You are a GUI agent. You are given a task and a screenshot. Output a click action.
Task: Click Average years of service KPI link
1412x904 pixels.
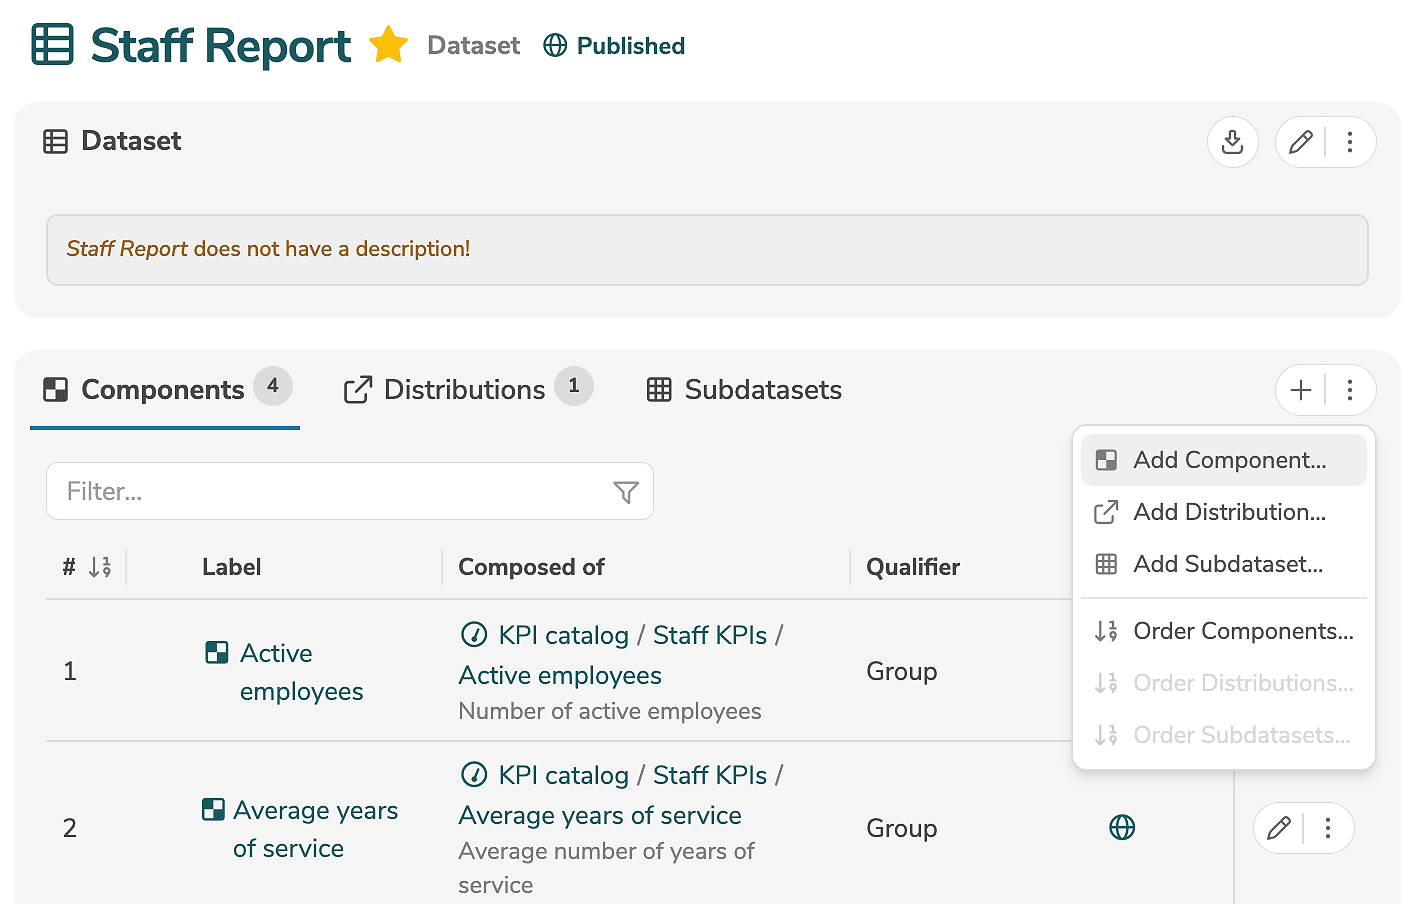point(600,815)
